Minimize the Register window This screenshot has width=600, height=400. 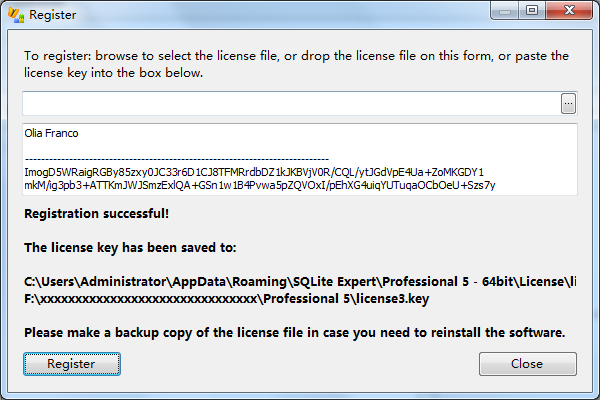pyautogui.click(x=505, y=11)
